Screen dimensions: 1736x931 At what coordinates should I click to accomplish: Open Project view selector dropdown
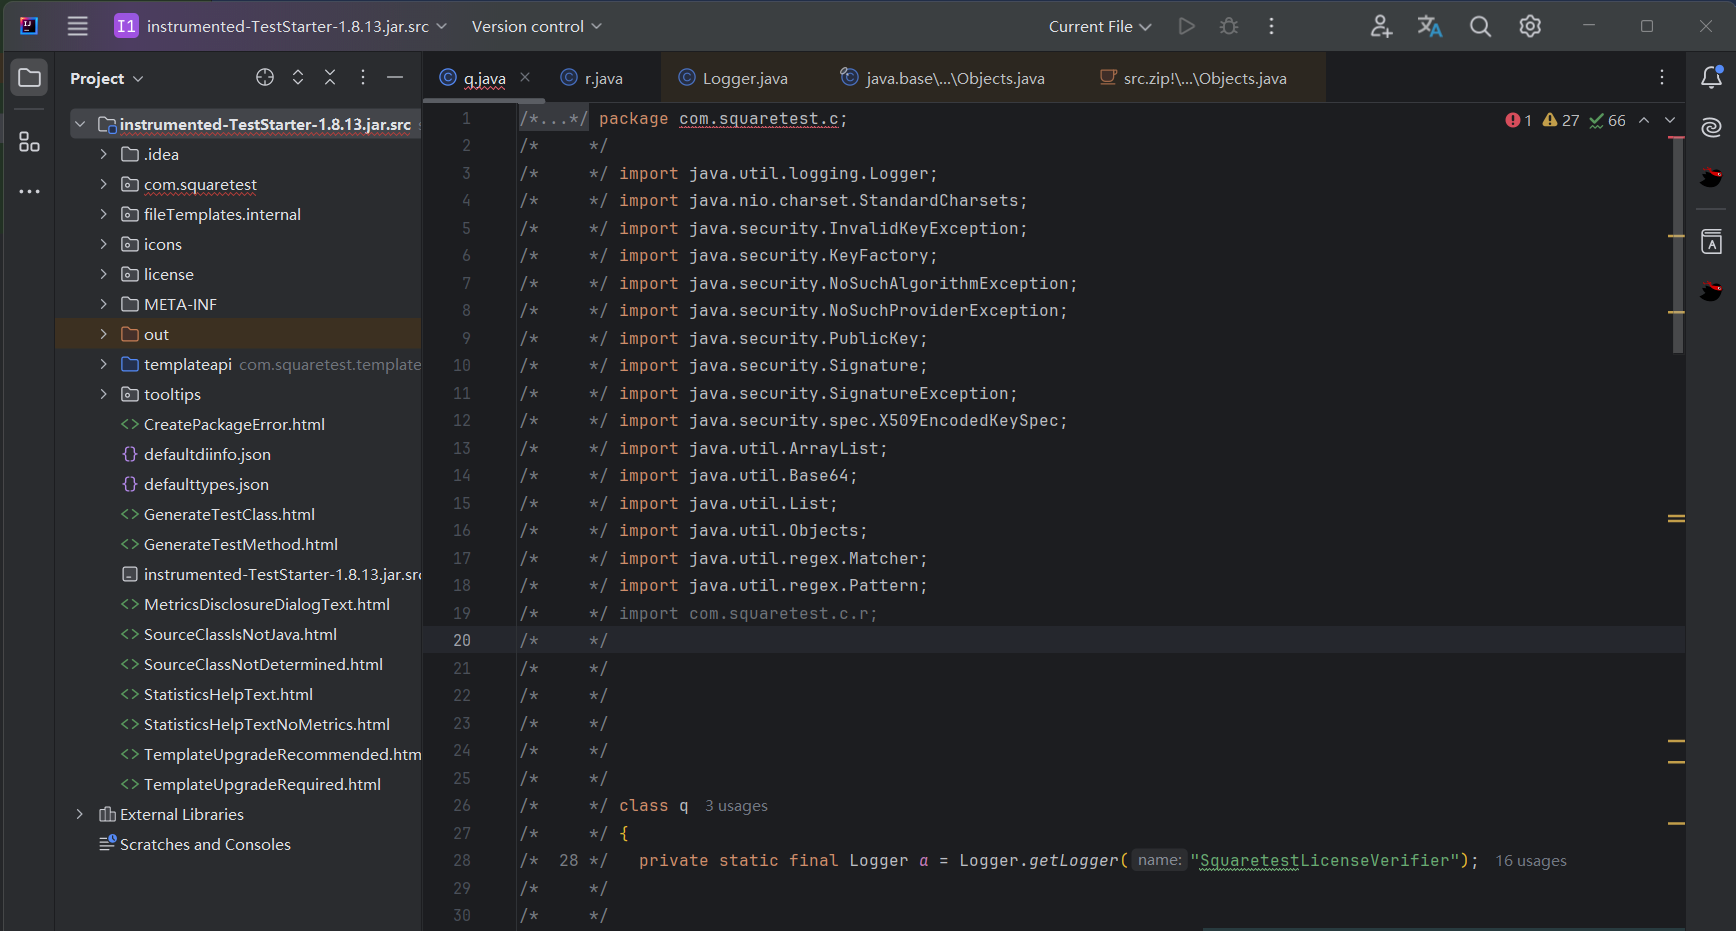tap(107, 78)
